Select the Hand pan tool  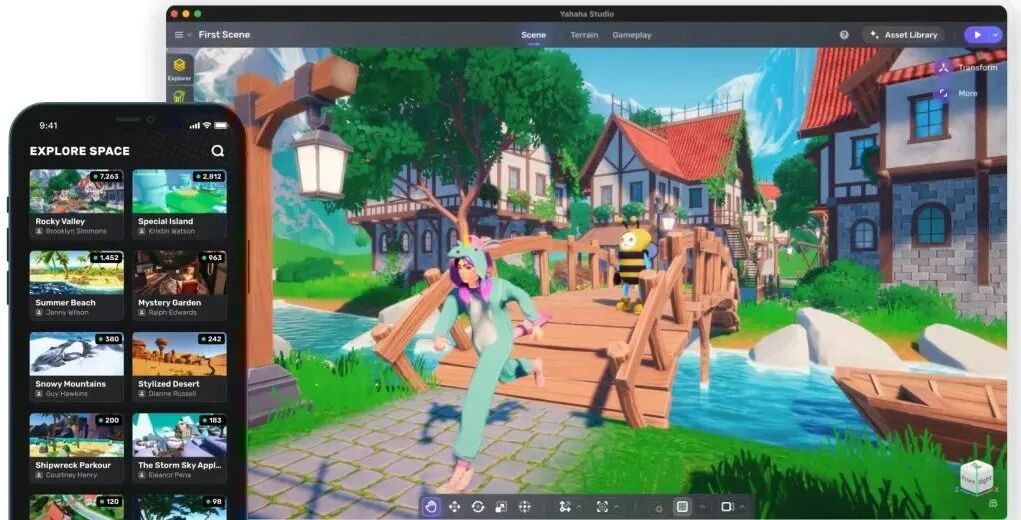tap(430, 506)
